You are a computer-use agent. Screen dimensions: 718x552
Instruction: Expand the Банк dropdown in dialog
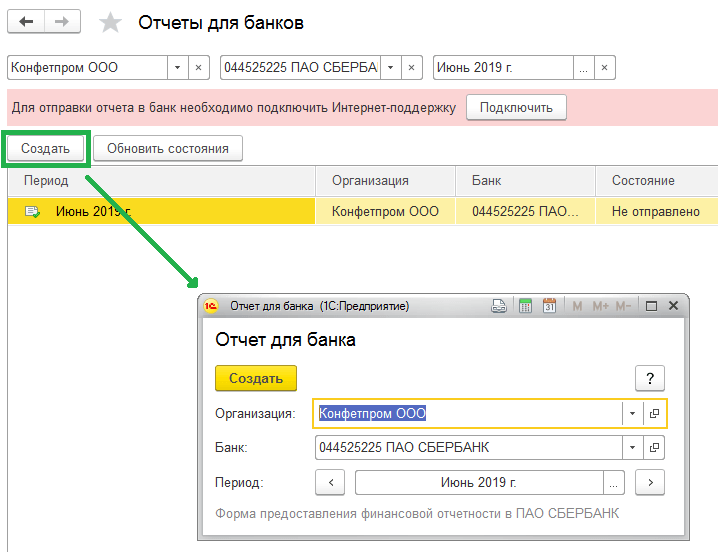[631, 447]
